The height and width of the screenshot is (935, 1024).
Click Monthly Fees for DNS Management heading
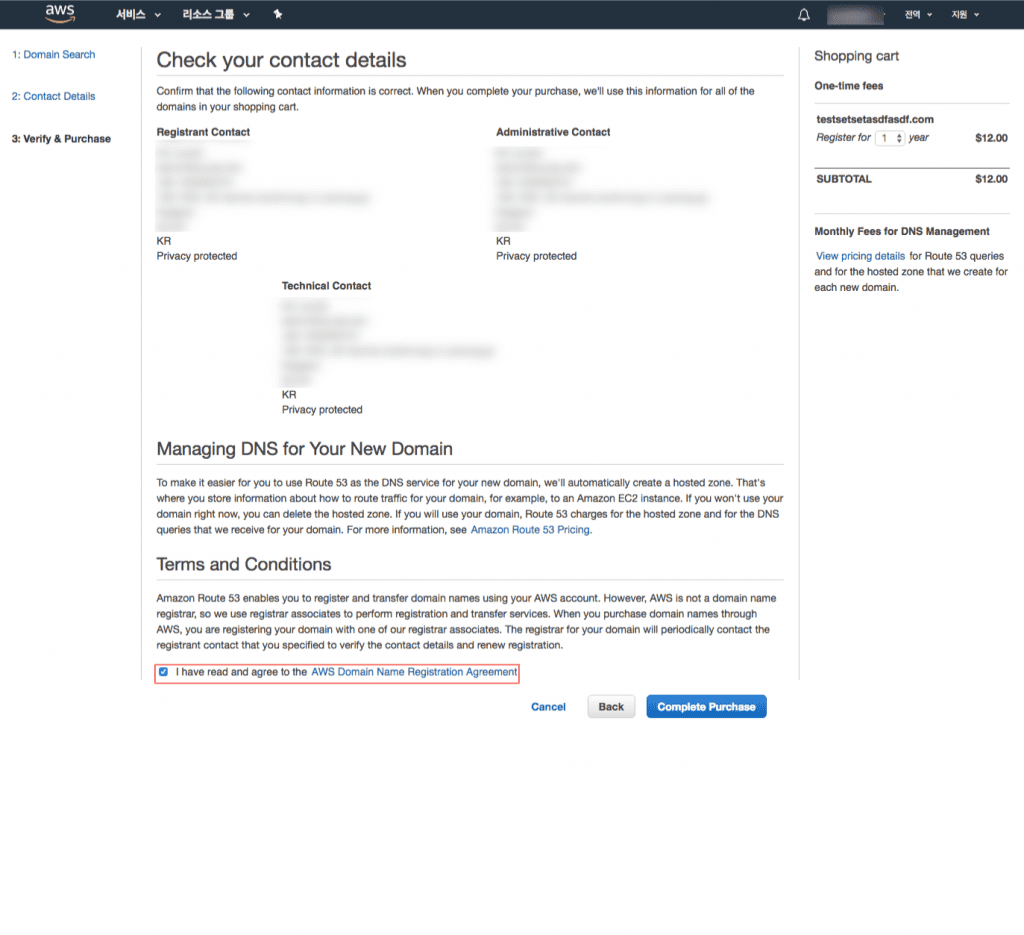click(901, 232)
